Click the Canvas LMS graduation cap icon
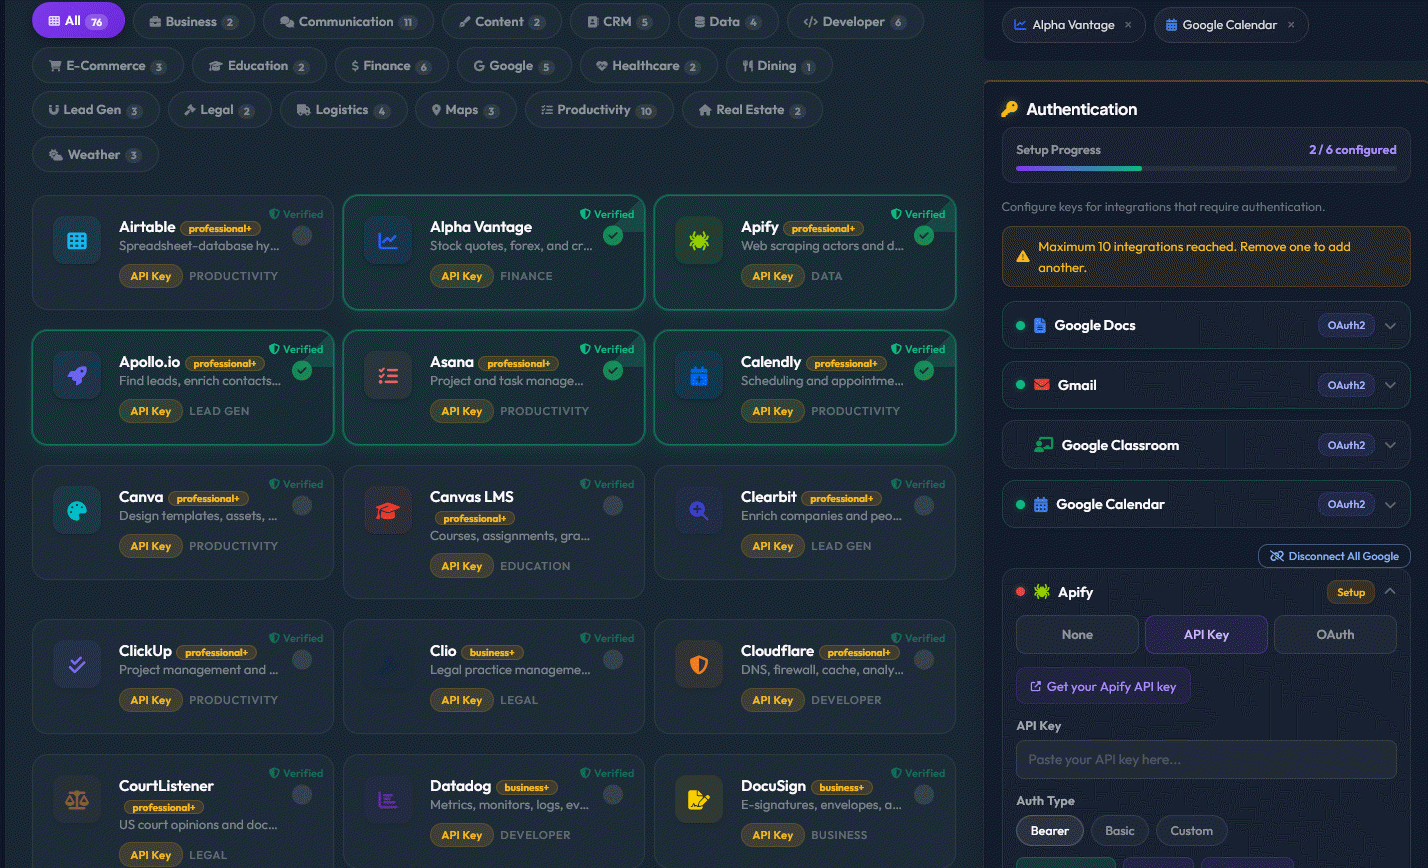 [387, 509]
